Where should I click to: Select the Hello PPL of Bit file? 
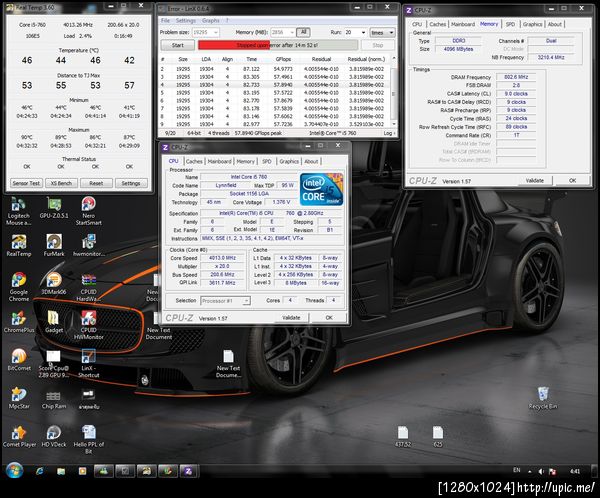[x=88, y=440]
